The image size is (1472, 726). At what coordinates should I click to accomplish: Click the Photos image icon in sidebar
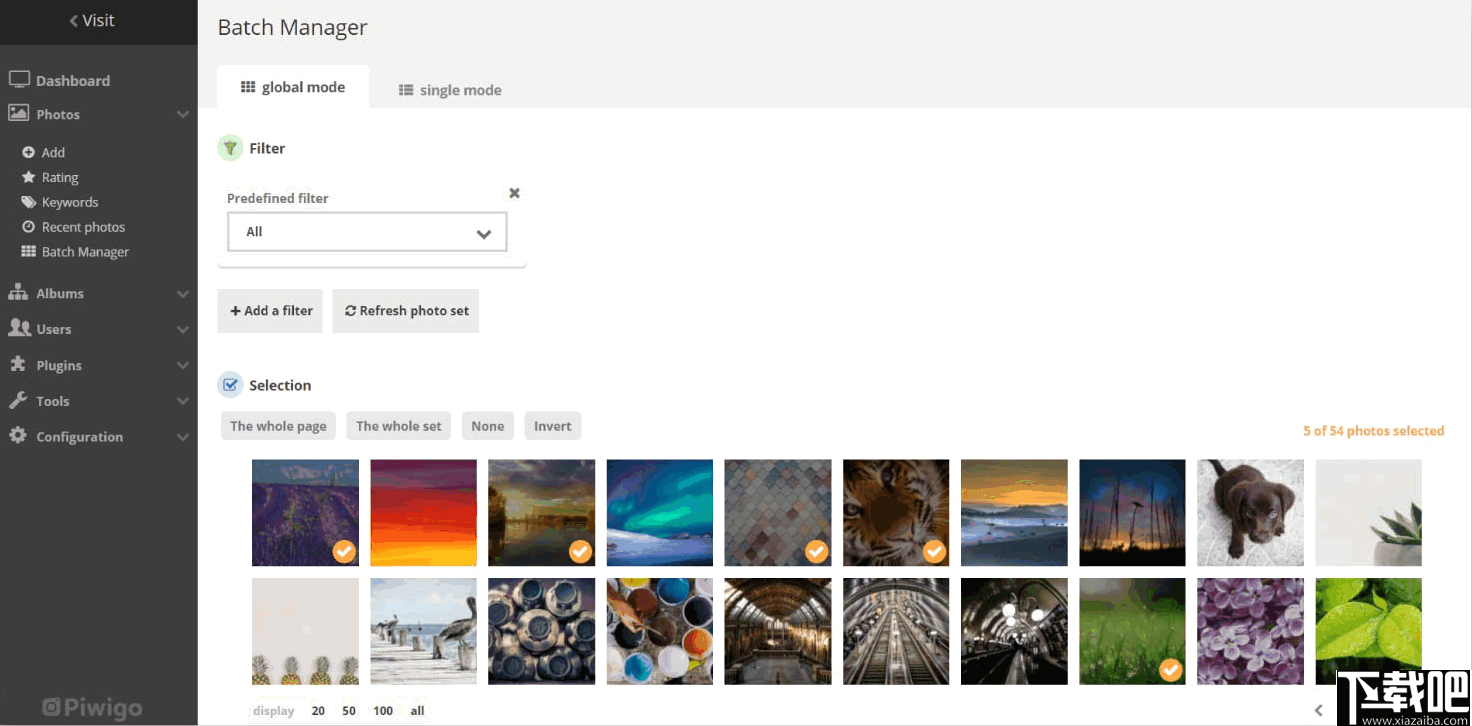(19, 113)
